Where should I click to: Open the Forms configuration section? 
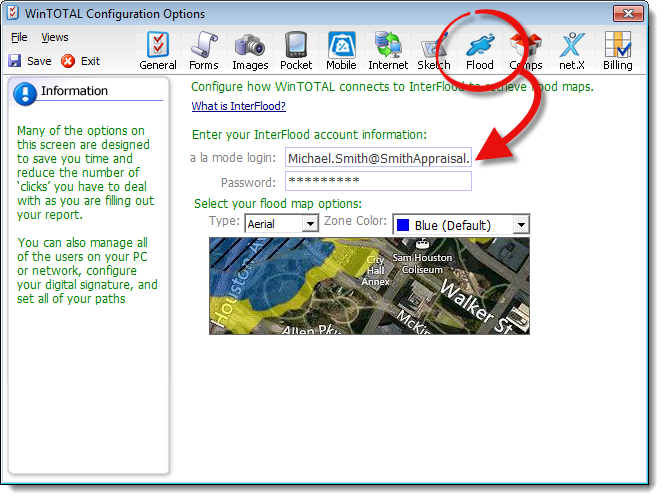coord(204,50)
